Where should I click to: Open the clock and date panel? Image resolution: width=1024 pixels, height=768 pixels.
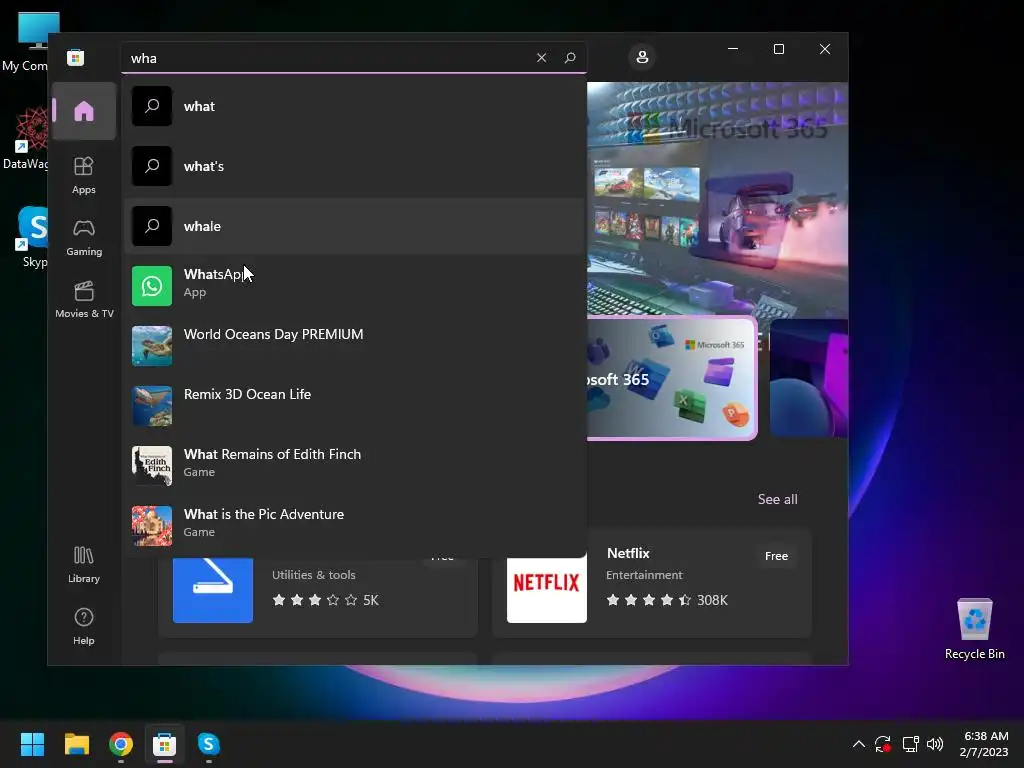coord(984,744)
